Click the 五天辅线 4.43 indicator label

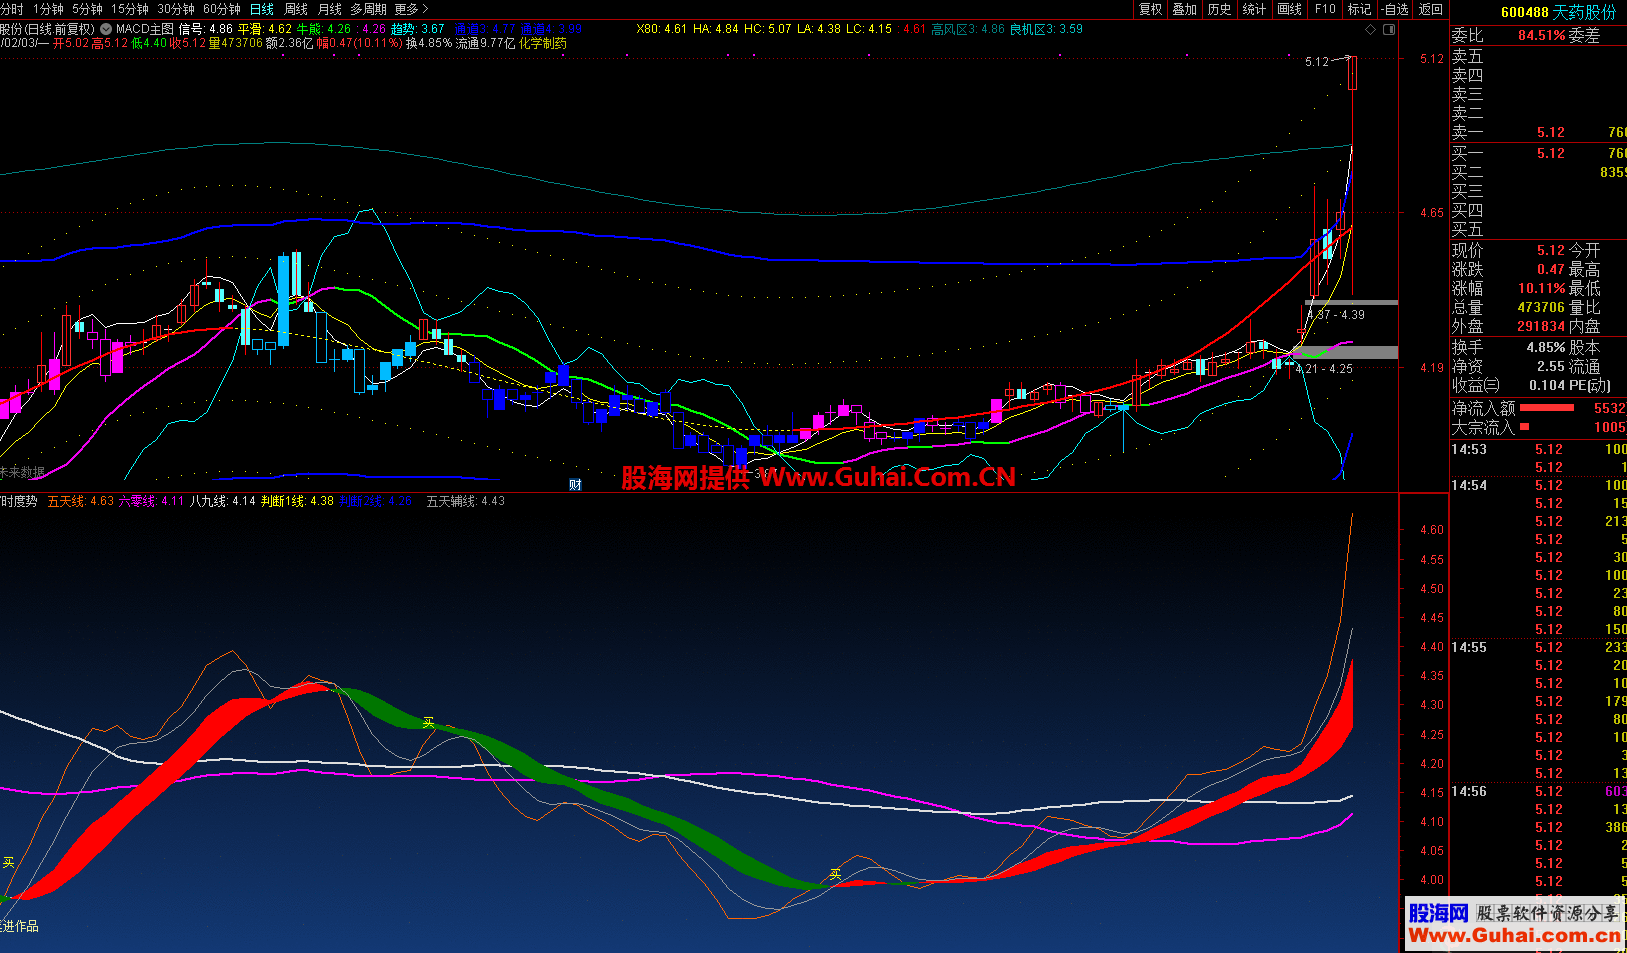point(466,501)
